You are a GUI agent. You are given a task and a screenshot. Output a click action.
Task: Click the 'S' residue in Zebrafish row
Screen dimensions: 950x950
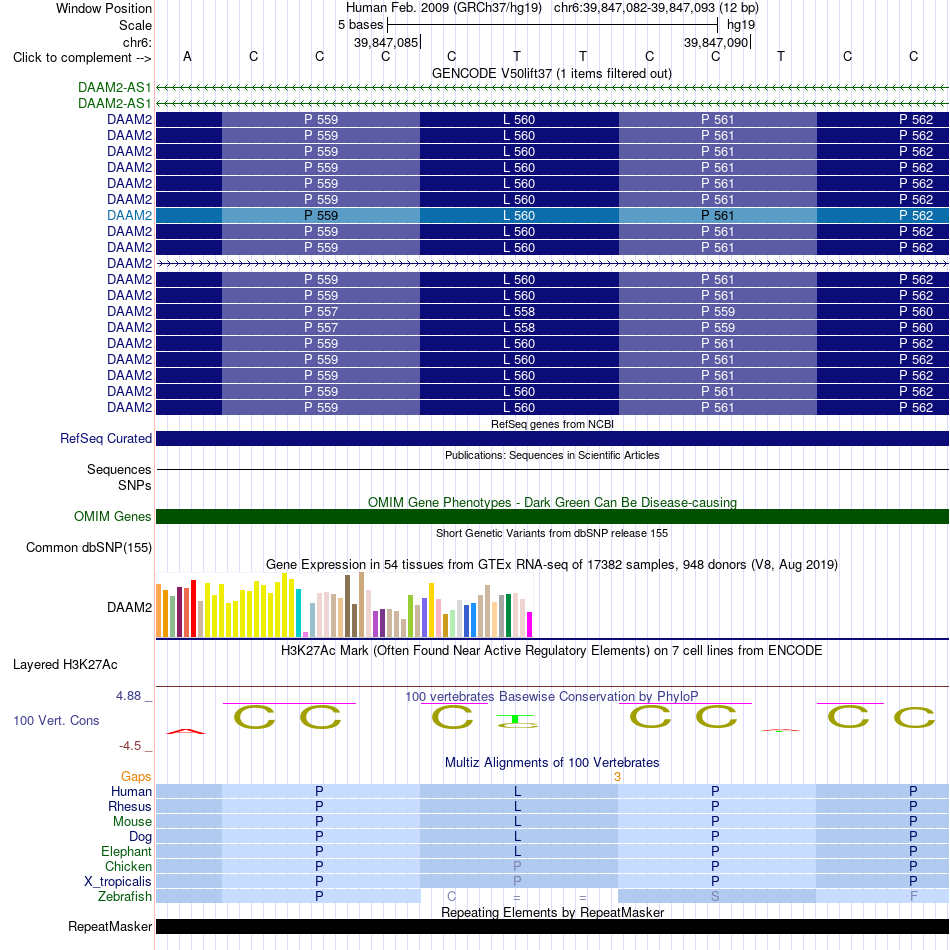point(716,896)
